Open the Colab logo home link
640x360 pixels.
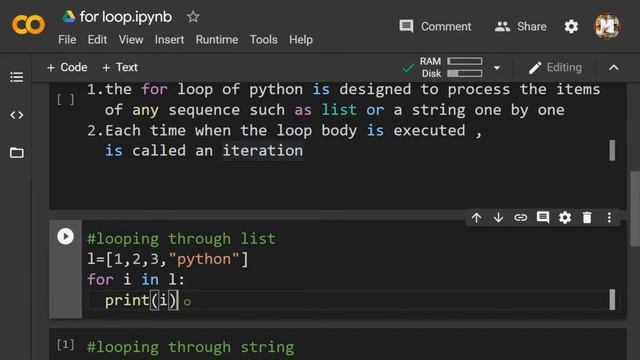click(28, 25)
